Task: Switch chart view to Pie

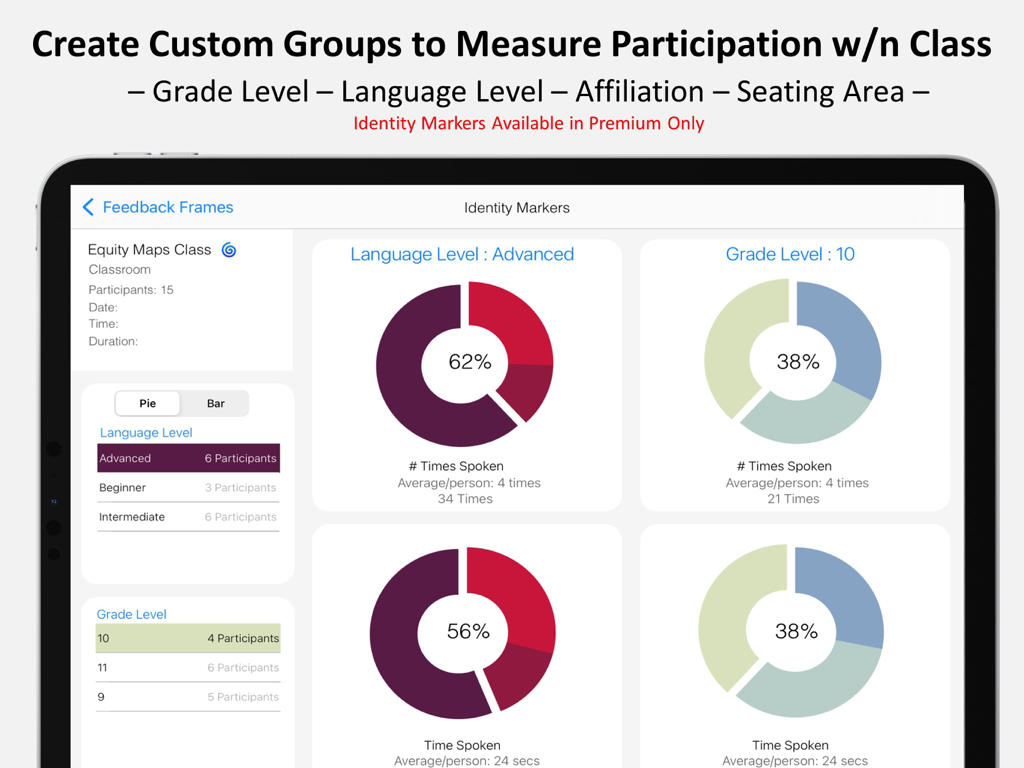Action: pyautogui.click(x=148, y=403)
